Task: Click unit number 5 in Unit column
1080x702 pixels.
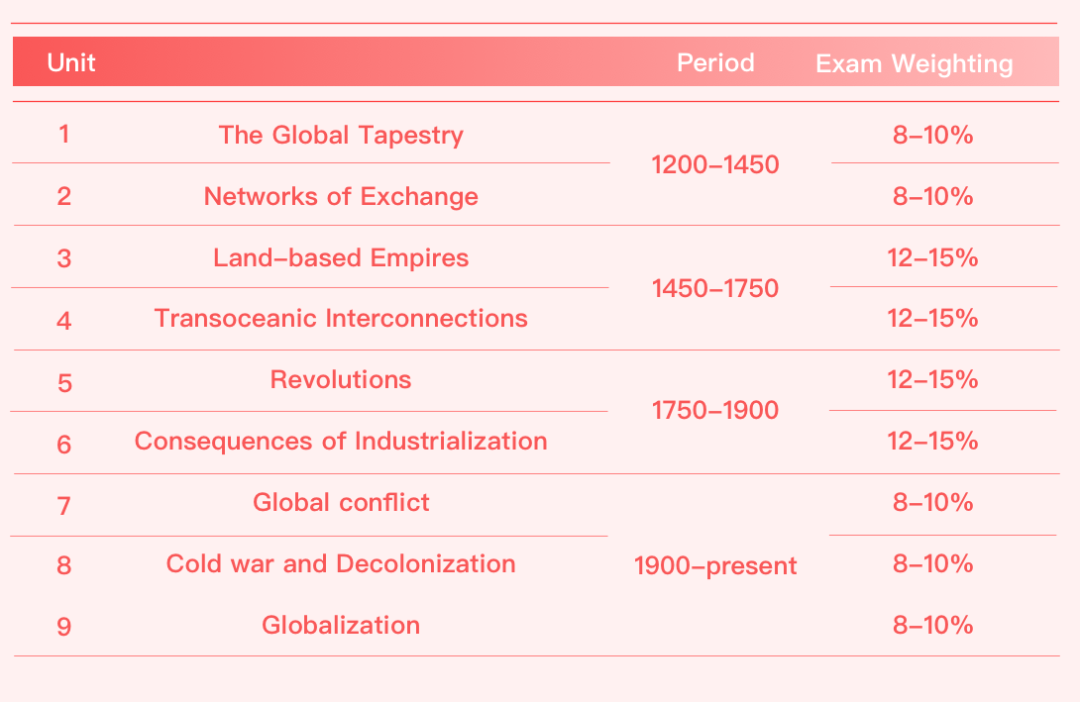Action: point(64,382)
